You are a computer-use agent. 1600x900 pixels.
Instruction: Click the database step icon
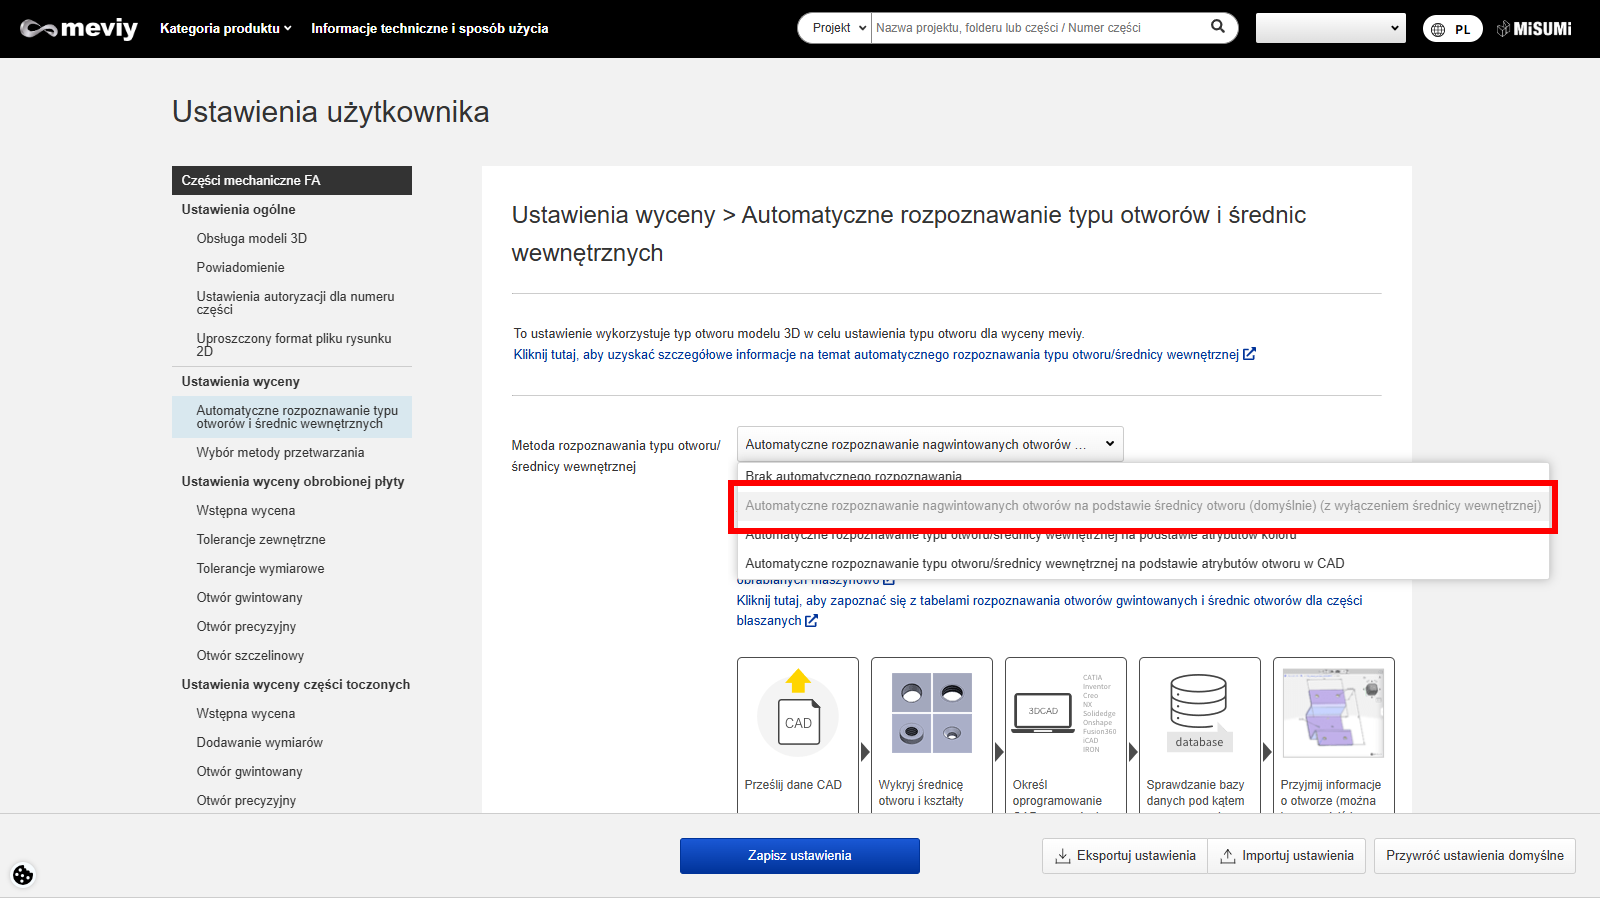coord(1199,712)
